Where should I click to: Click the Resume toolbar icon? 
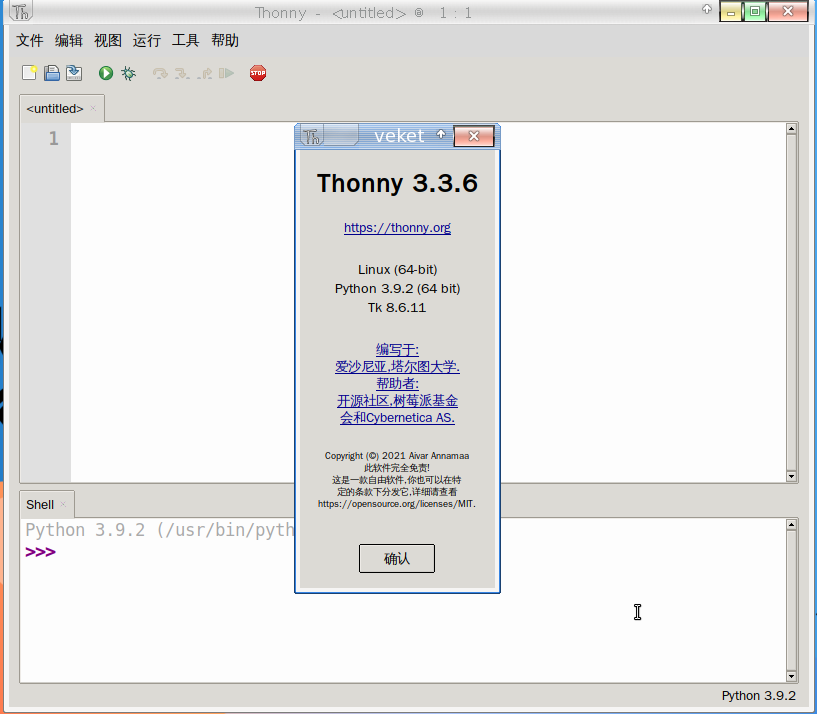pos(226,73)
